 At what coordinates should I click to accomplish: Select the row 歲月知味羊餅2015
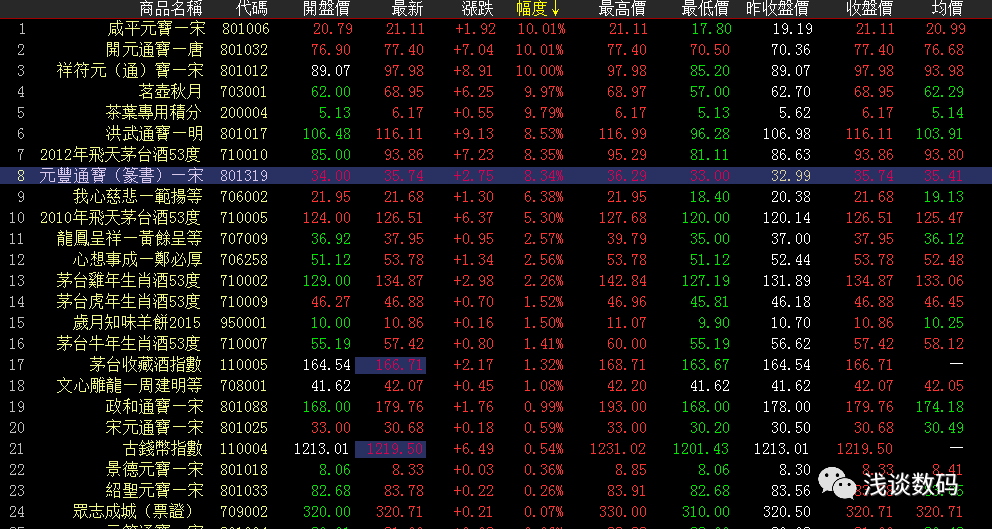pyautogui.click(x=496, y=323)
